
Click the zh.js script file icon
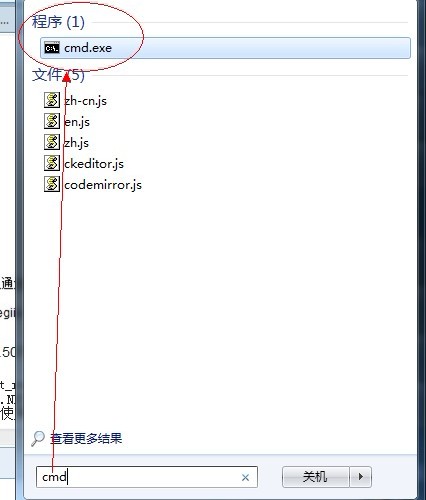click(x=52, y=142)
